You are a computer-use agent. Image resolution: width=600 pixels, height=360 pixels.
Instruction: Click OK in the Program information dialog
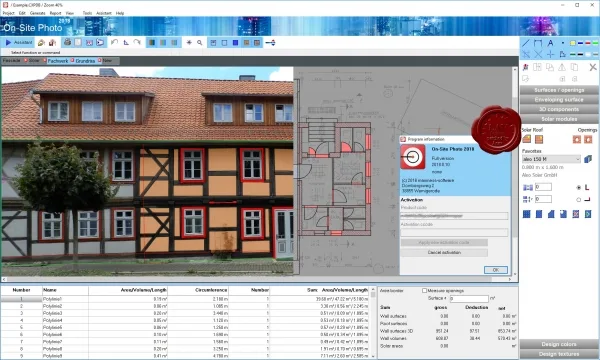pos(496,270)
